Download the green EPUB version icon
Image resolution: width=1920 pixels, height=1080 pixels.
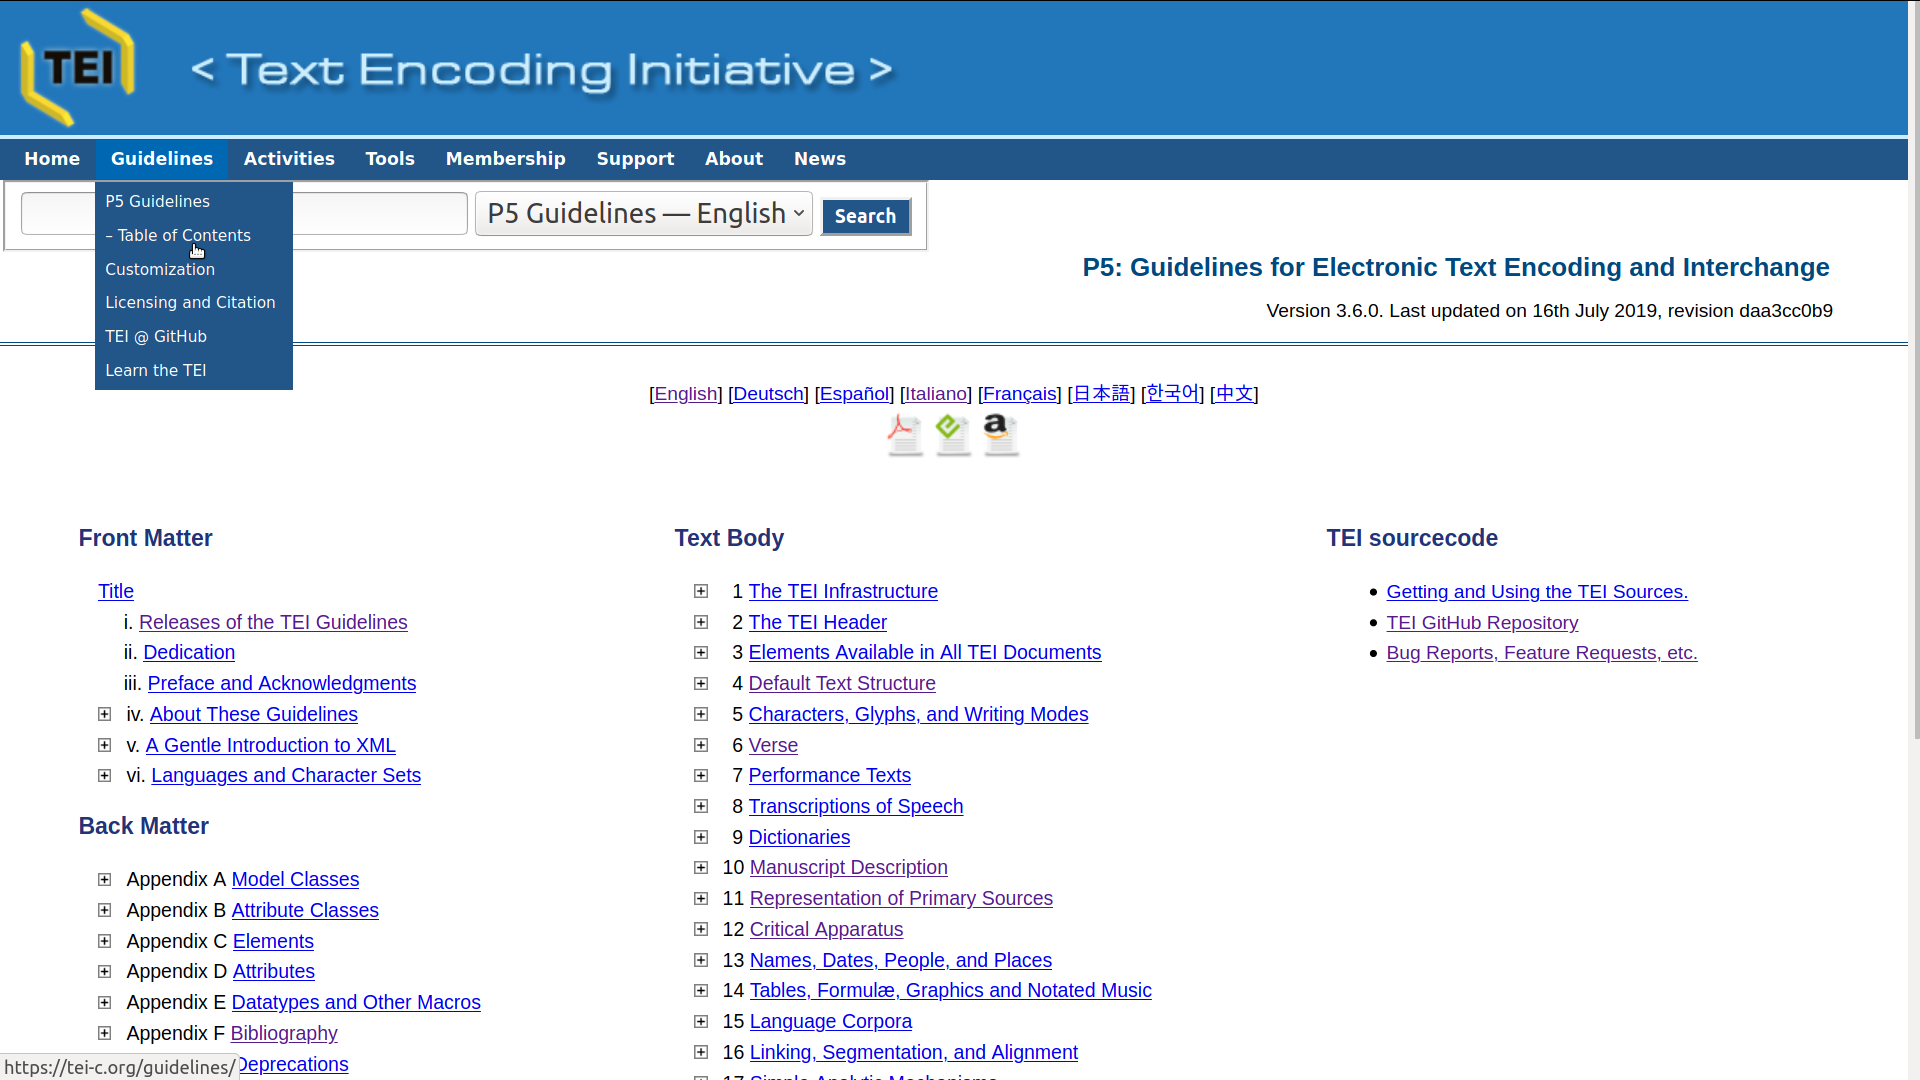coord(952,435)
